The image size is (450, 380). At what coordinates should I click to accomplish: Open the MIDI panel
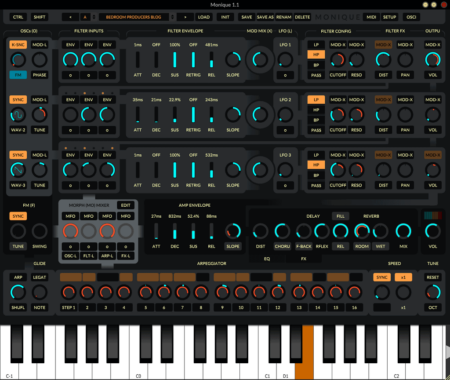[x=371, y=17]
